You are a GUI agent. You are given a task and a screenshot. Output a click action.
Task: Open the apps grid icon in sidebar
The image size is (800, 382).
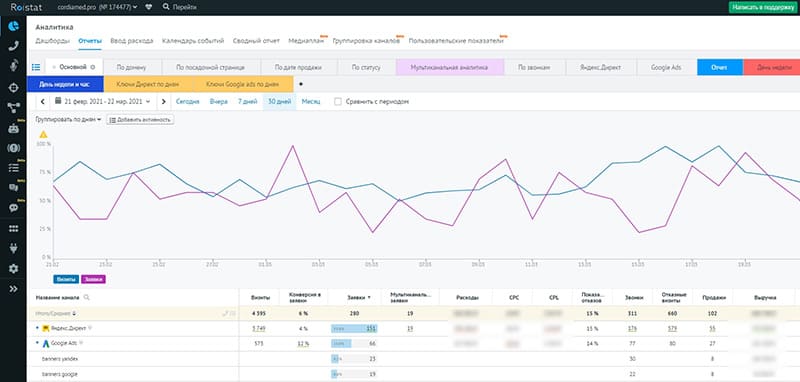13,228
